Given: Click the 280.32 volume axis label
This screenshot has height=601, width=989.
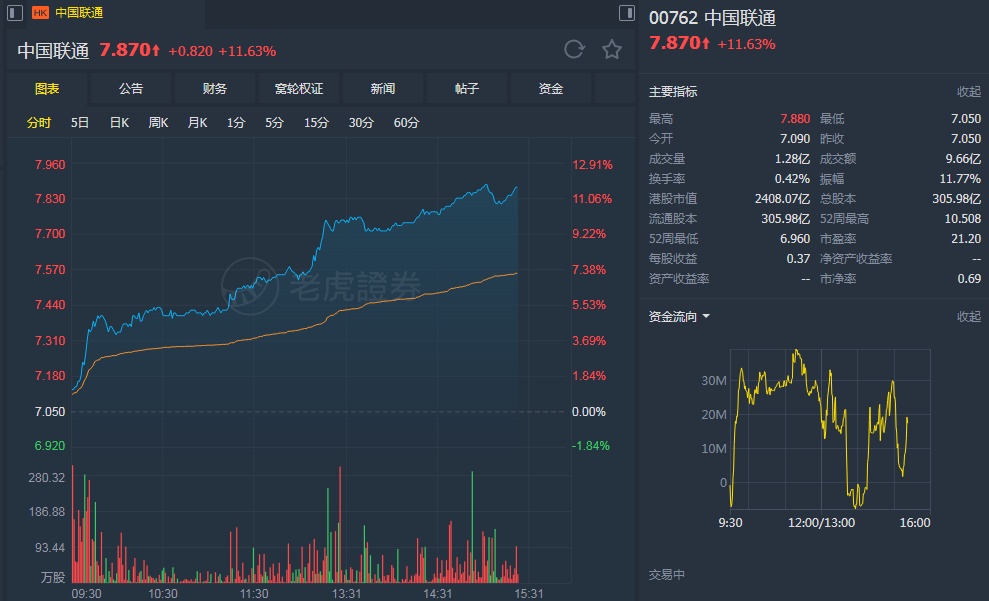Looking at the screenshot, I should (47, 478).
